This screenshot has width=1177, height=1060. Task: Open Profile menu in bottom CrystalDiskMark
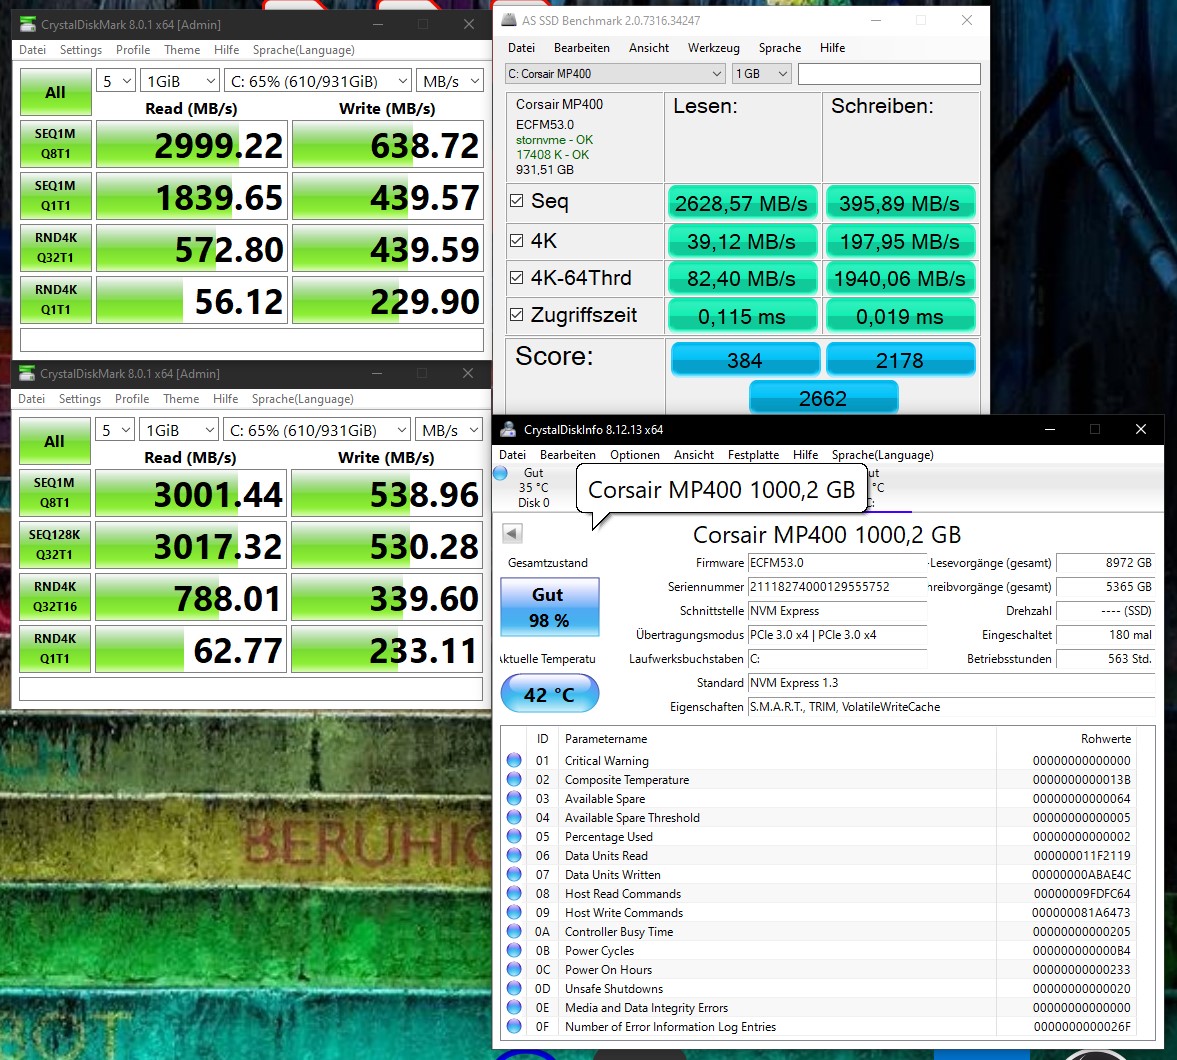(x=132, y=399)
